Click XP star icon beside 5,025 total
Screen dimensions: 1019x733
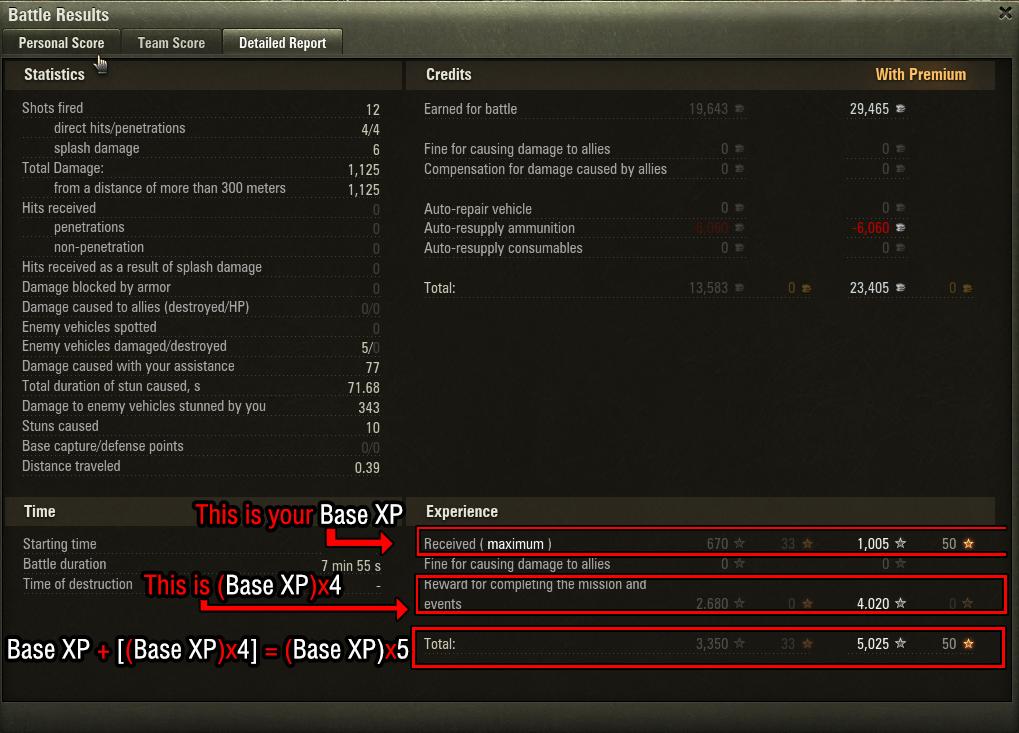[900, 643]
